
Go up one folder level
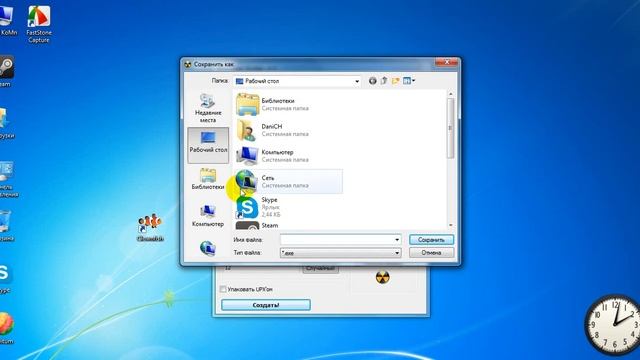[x=384, y=81]
